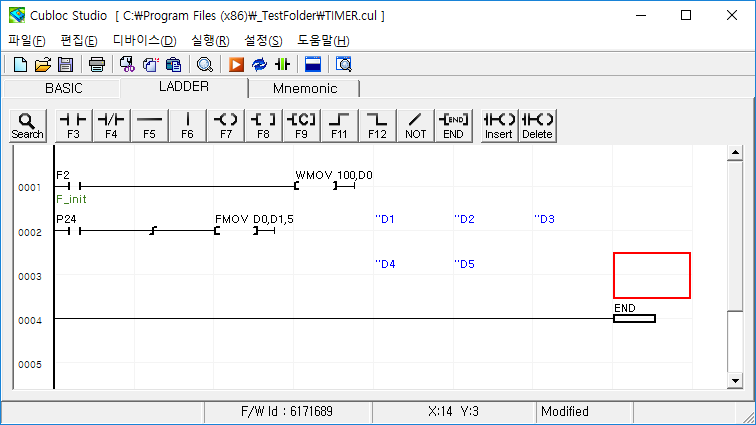The image size is (756, 425).
Task: Insert a normally closed contact (F4)
Action: pos(111,124)
